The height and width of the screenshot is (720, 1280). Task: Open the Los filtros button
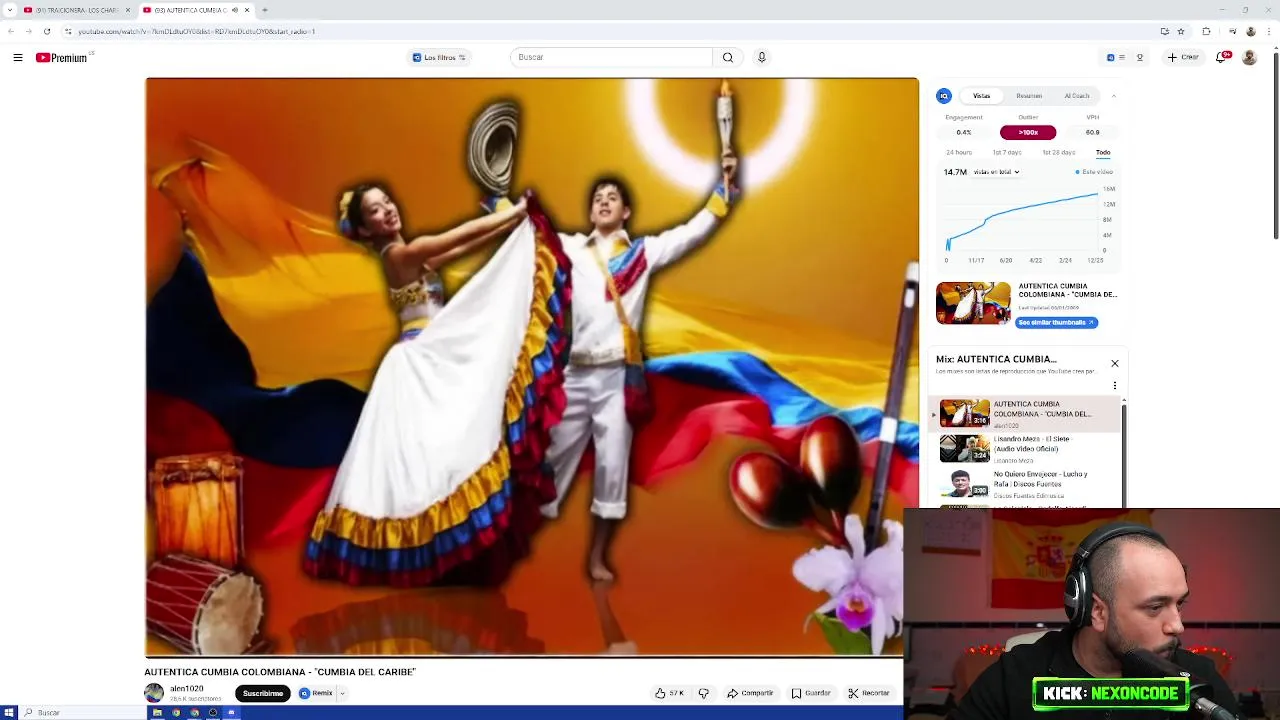[x=439, y=57]
